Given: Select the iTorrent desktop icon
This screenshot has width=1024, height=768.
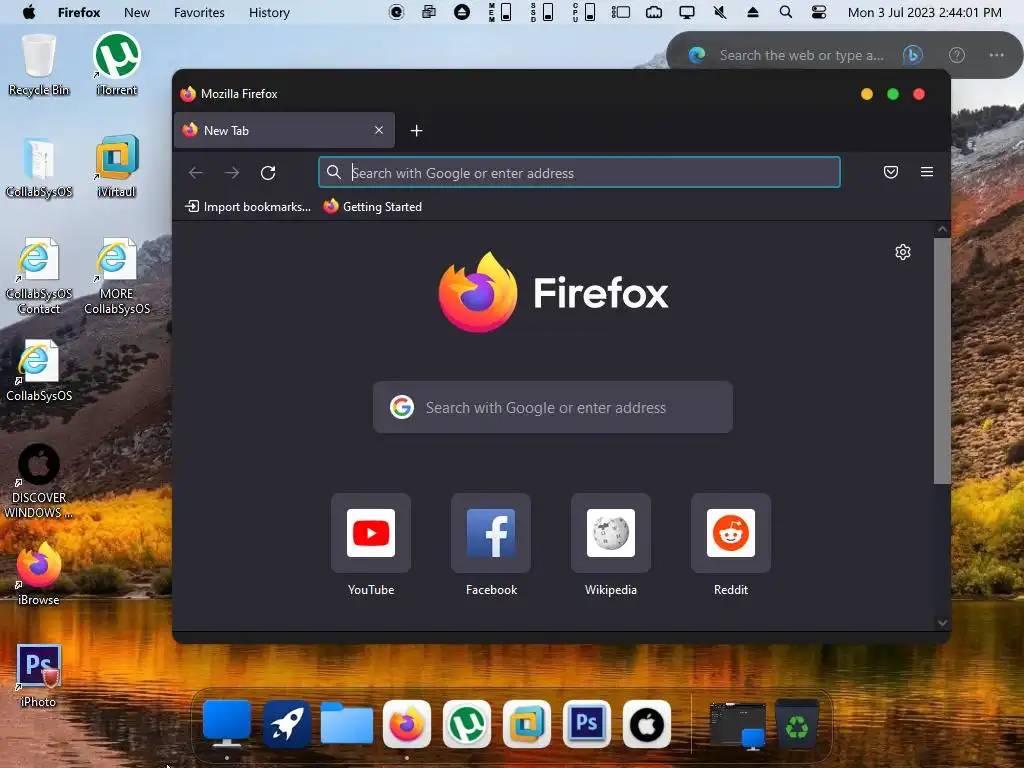Looking at the screenshot, I should coord(117,65).
